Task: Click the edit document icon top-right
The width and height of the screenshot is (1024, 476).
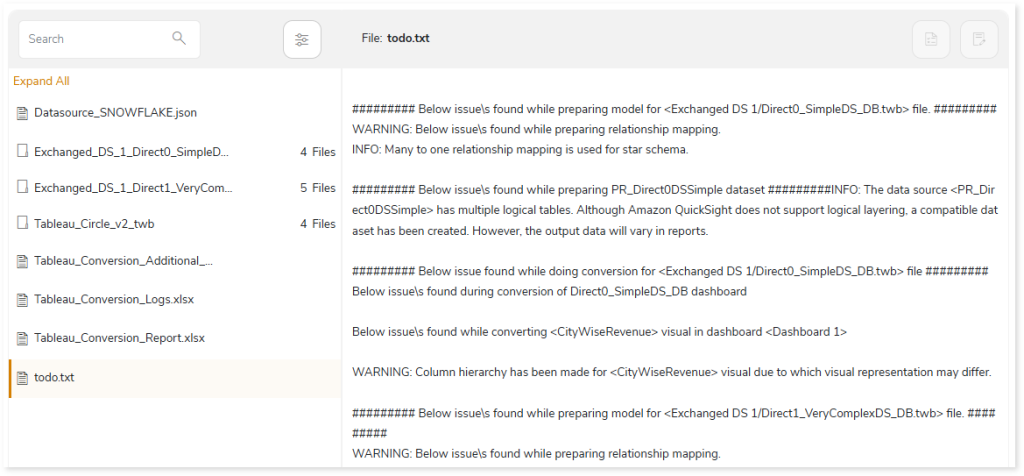Action: tap(979, 39)
